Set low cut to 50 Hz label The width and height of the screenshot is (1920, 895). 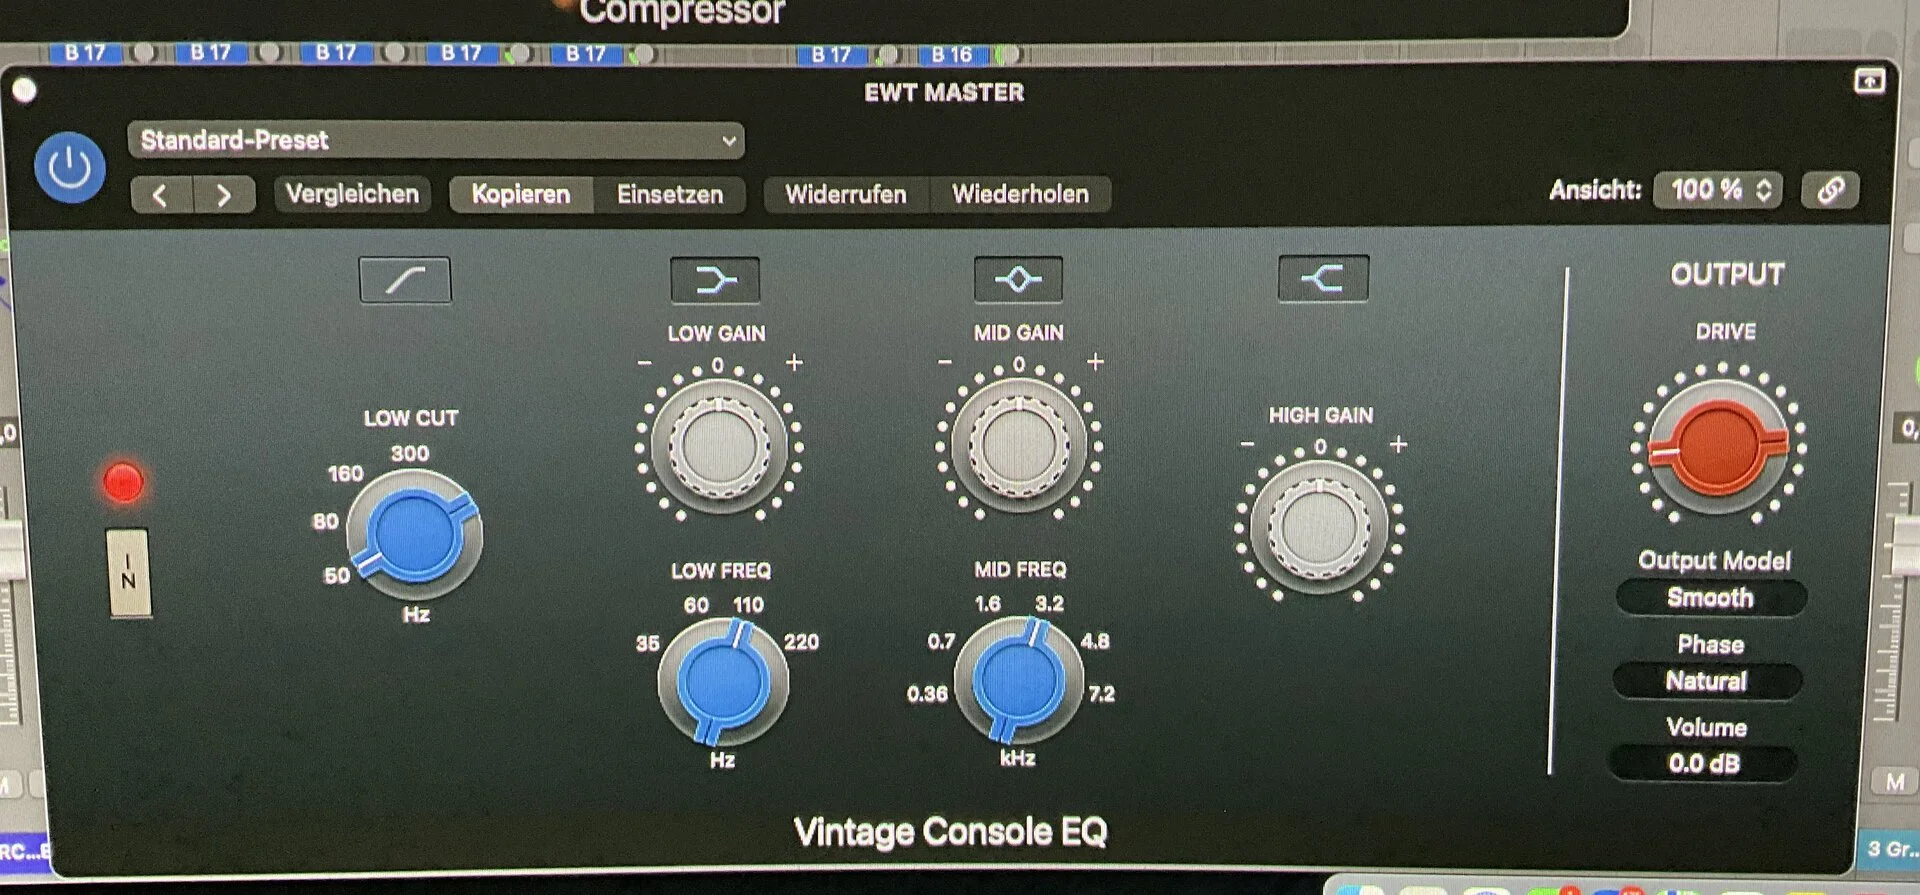pyautogui.click(x=336, y=575)
